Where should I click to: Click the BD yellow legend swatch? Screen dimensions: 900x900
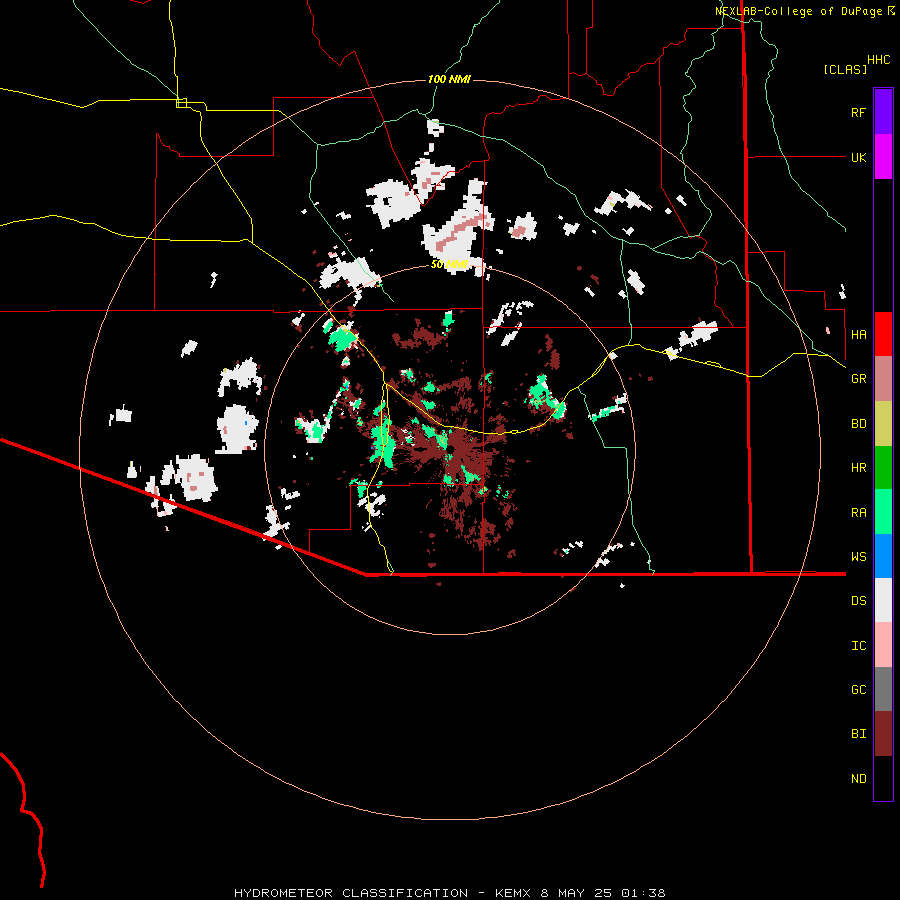(x=883, y=423)
